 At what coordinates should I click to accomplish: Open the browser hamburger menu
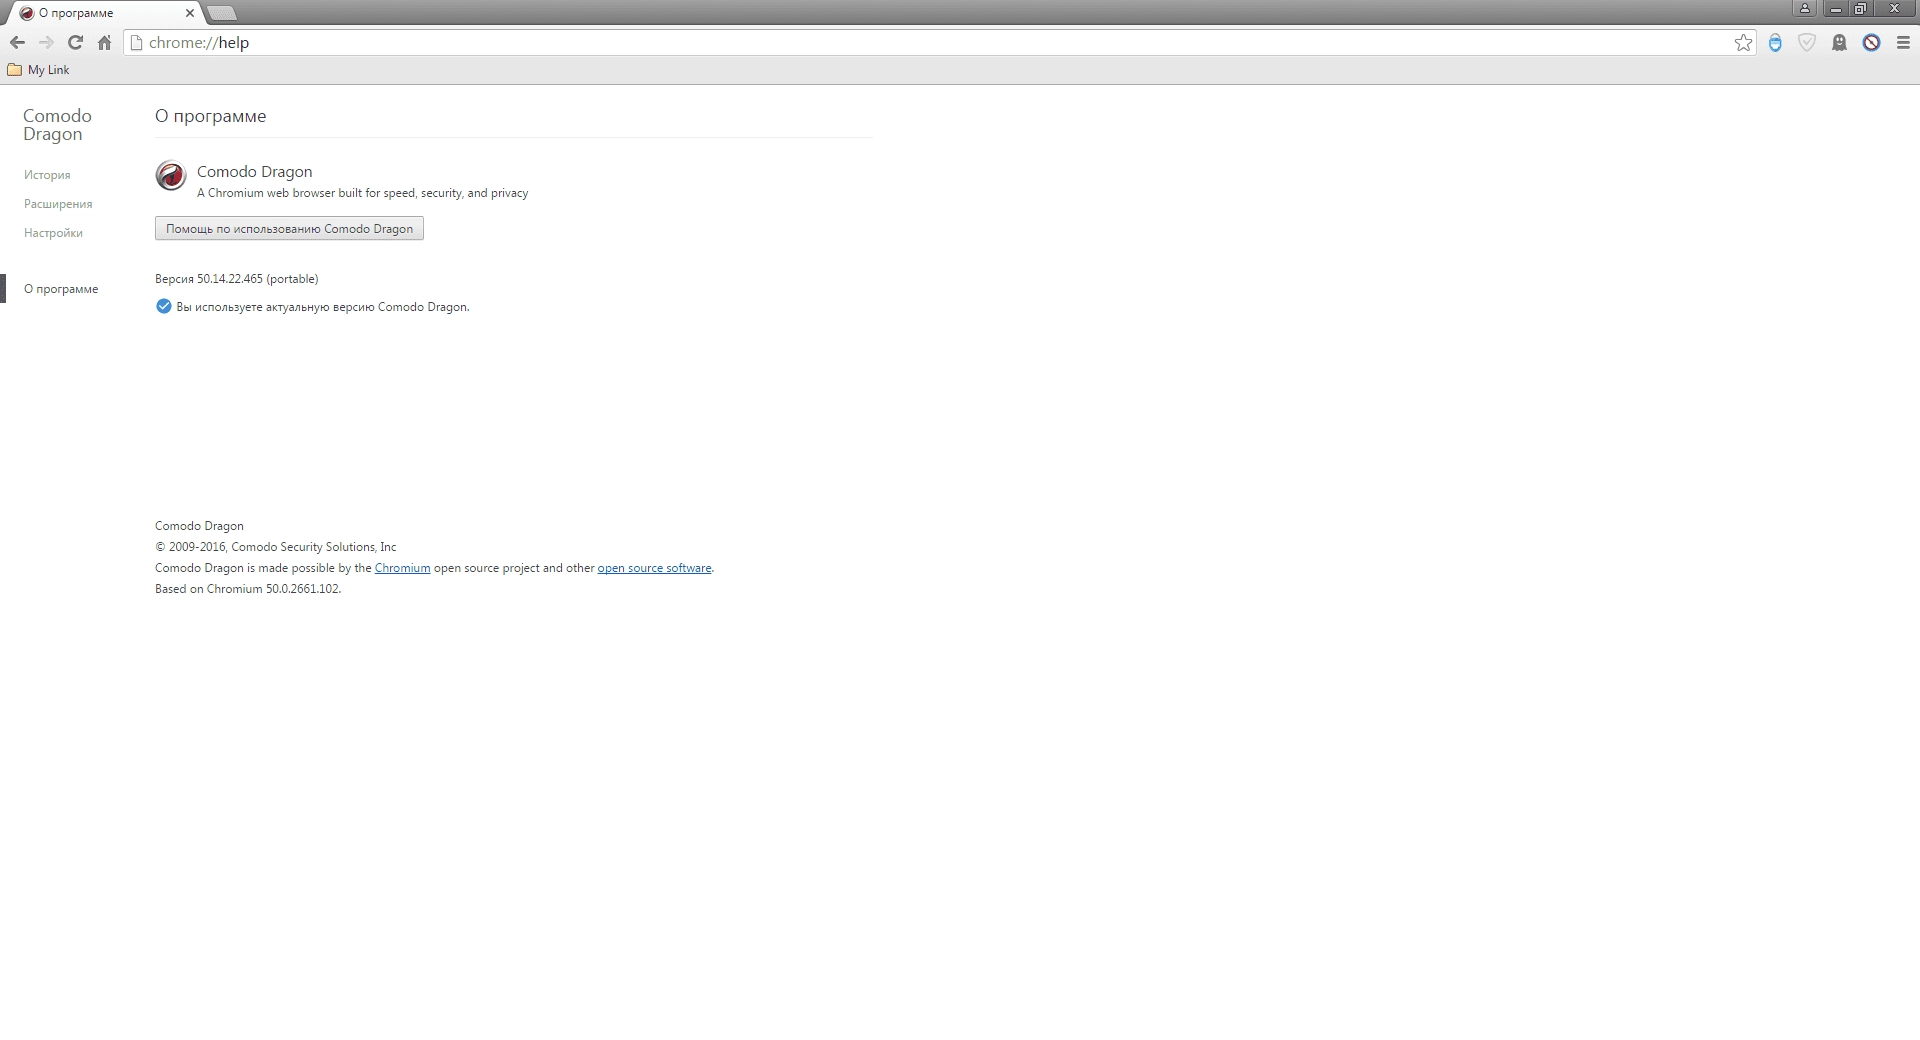pos(1903,42)
